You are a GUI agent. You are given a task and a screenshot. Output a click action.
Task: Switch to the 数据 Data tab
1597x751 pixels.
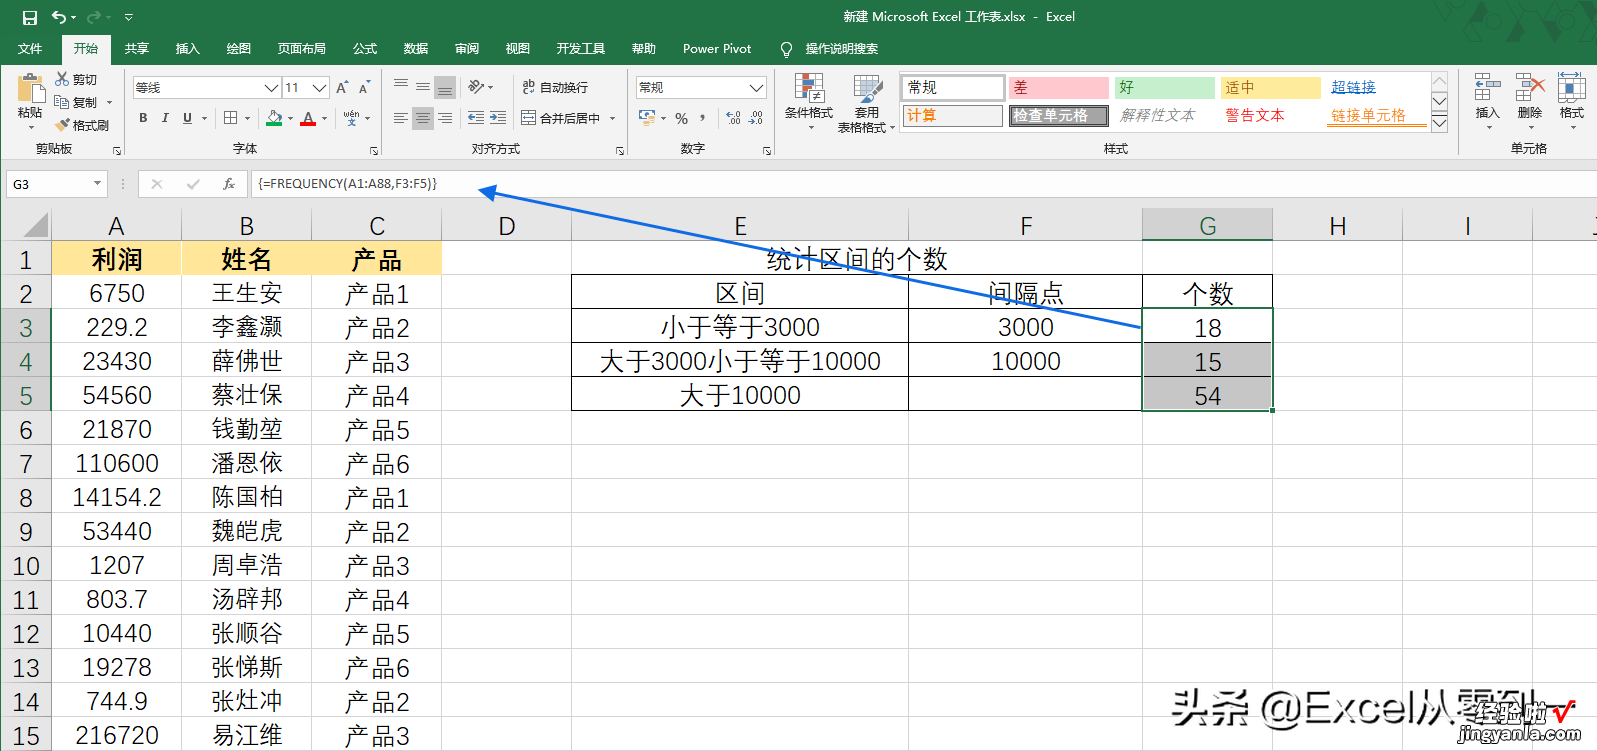(416, 49)
